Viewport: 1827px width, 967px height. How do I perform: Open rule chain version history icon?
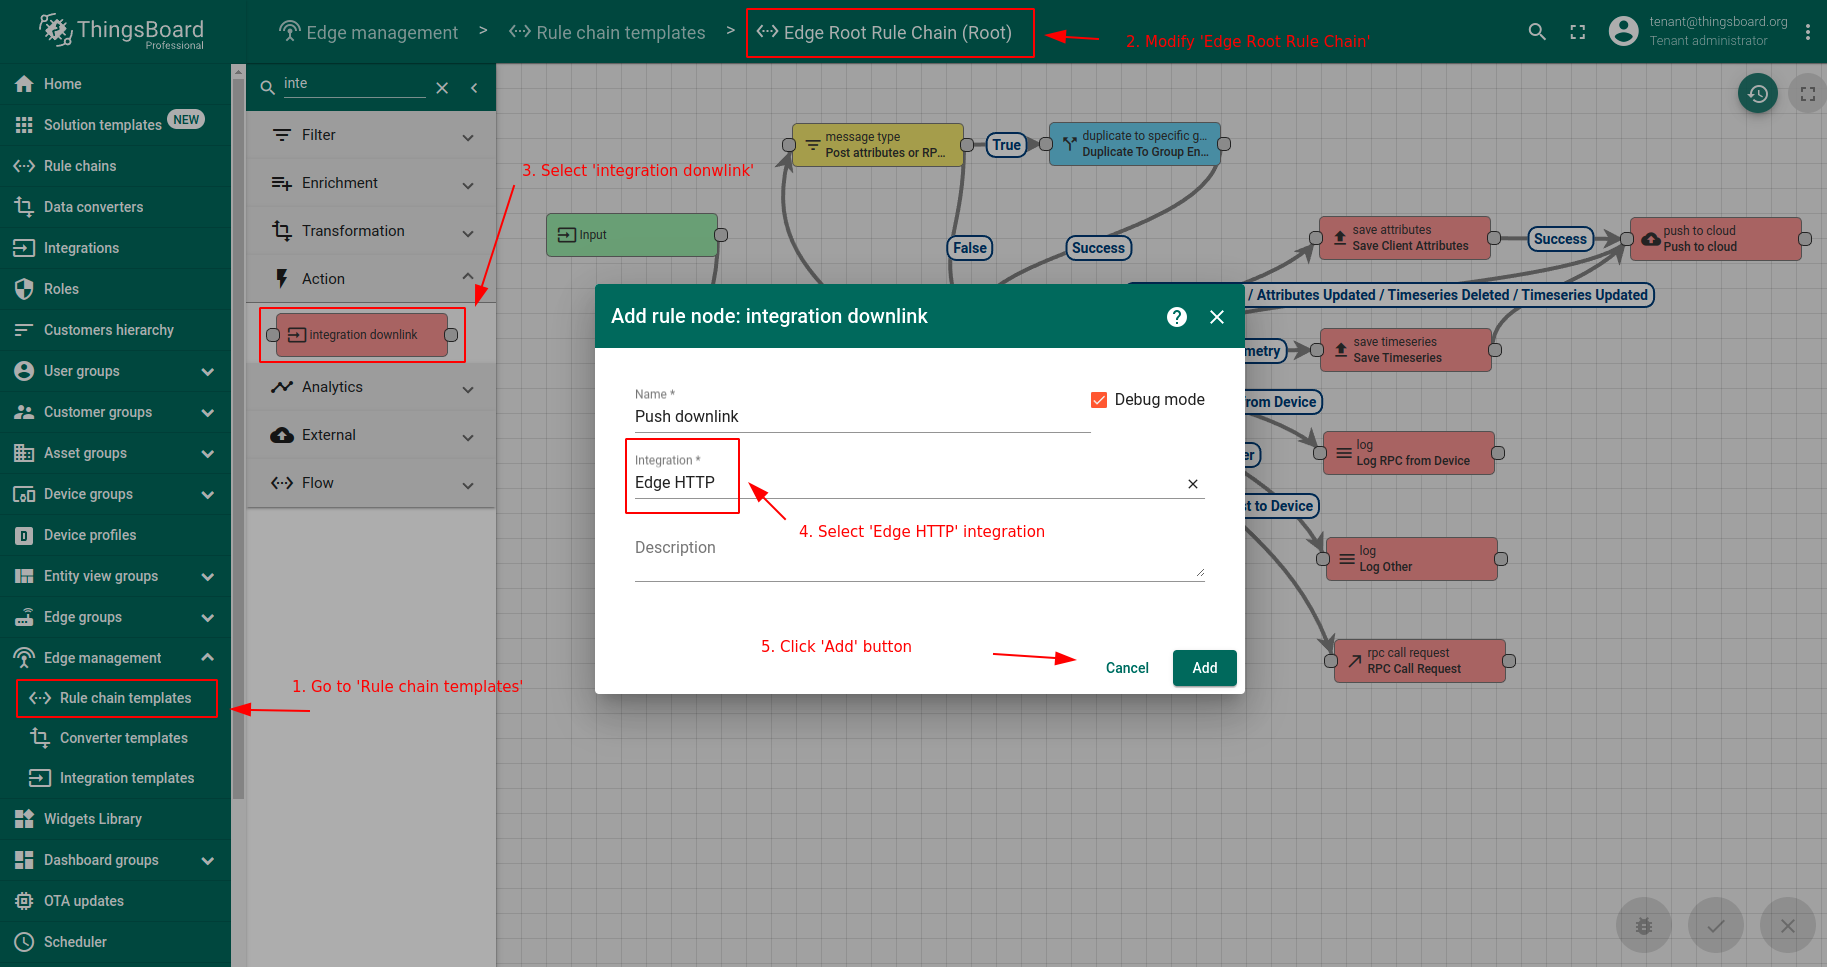pyautogui.click(x=1758, y=94)
